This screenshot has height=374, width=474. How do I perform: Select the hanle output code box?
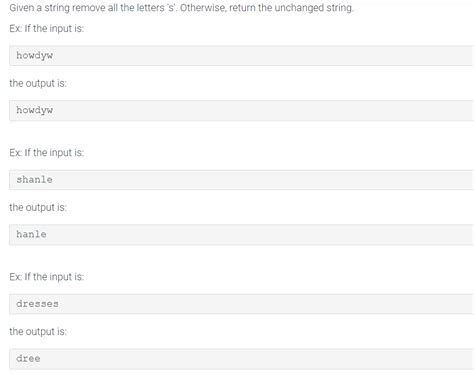click(x=241, y=235)
